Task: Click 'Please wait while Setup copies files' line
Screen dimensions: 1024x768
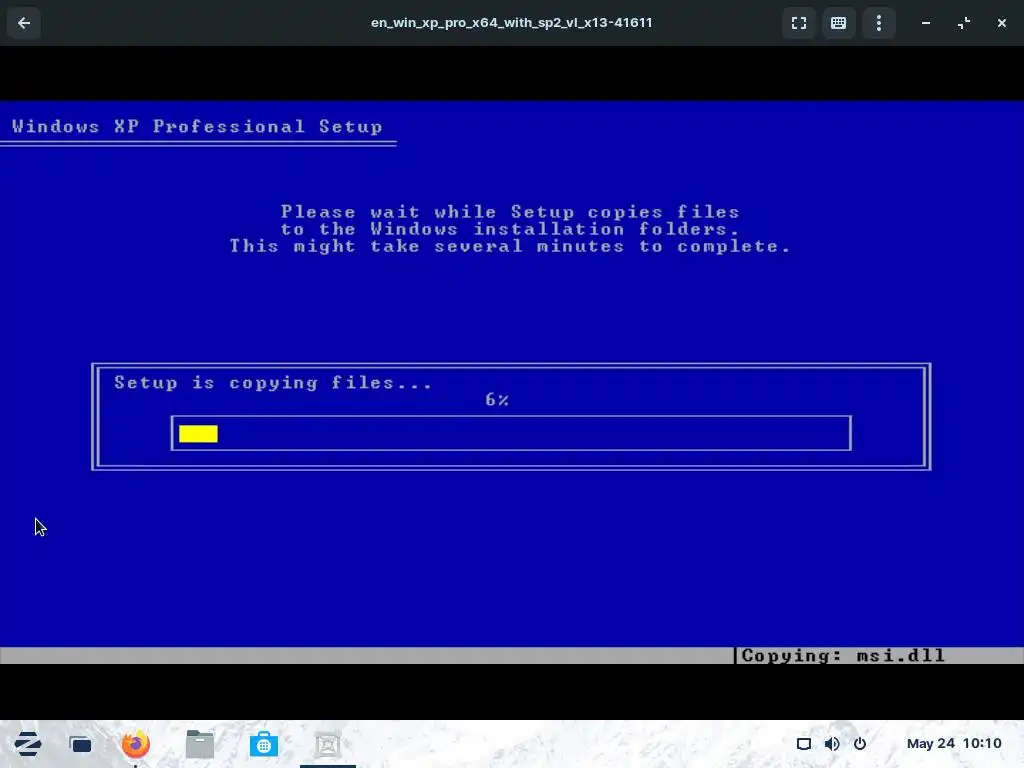Action: (x=510, y=212)
